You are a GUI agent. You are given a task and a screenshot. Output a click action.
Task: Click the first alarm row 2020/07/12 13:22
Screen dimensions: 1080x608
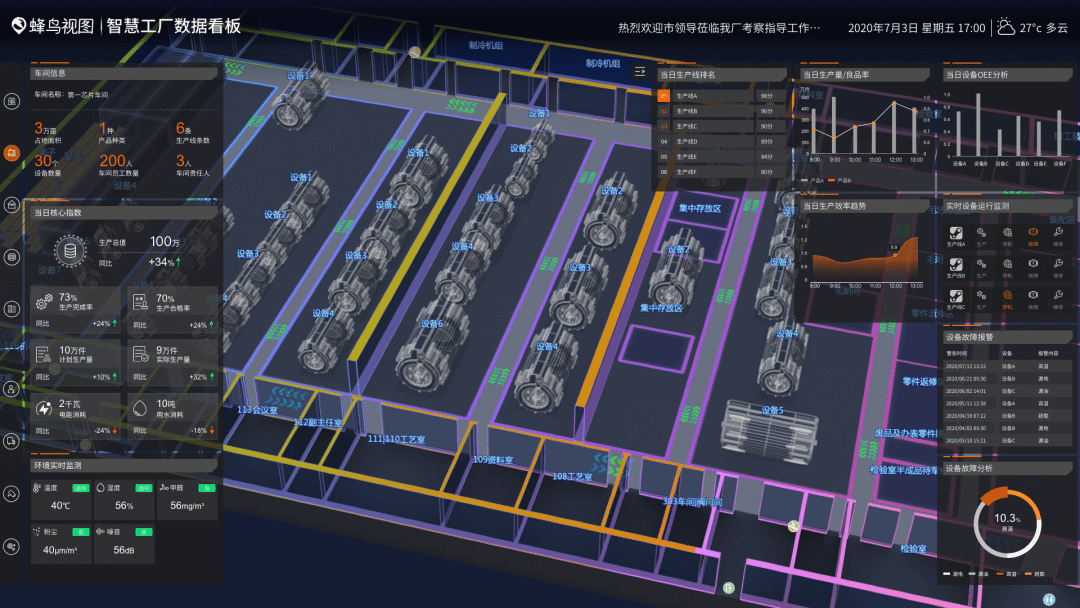[x=1007, y=366]
